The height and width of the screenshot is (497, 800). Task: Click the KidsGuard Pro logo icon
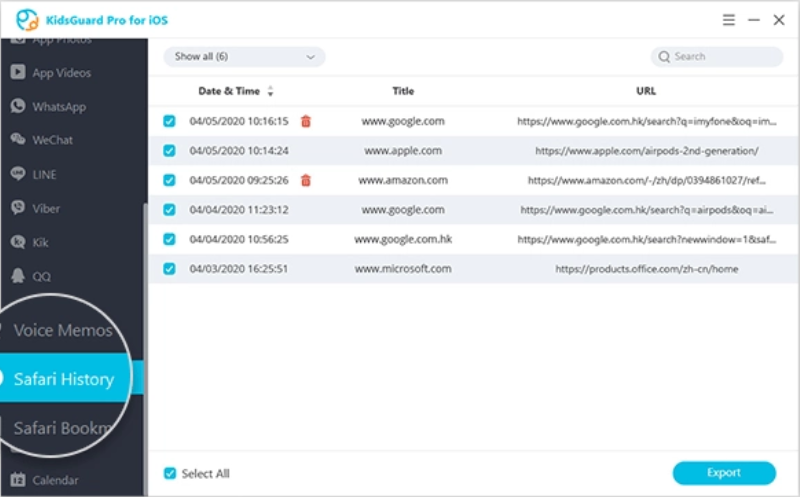tap(27, 20)
